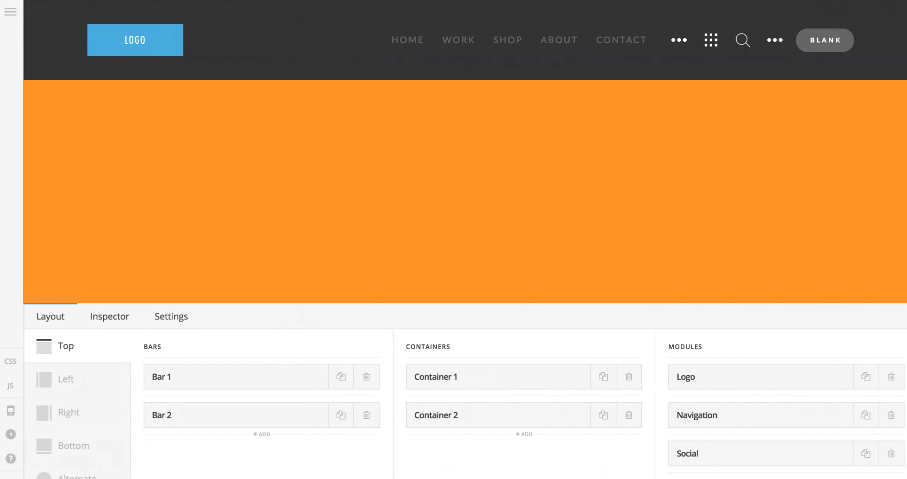Open the help question mark icon
The width and height of the screenshot is (907, 479).
click(x=10, y=459)
